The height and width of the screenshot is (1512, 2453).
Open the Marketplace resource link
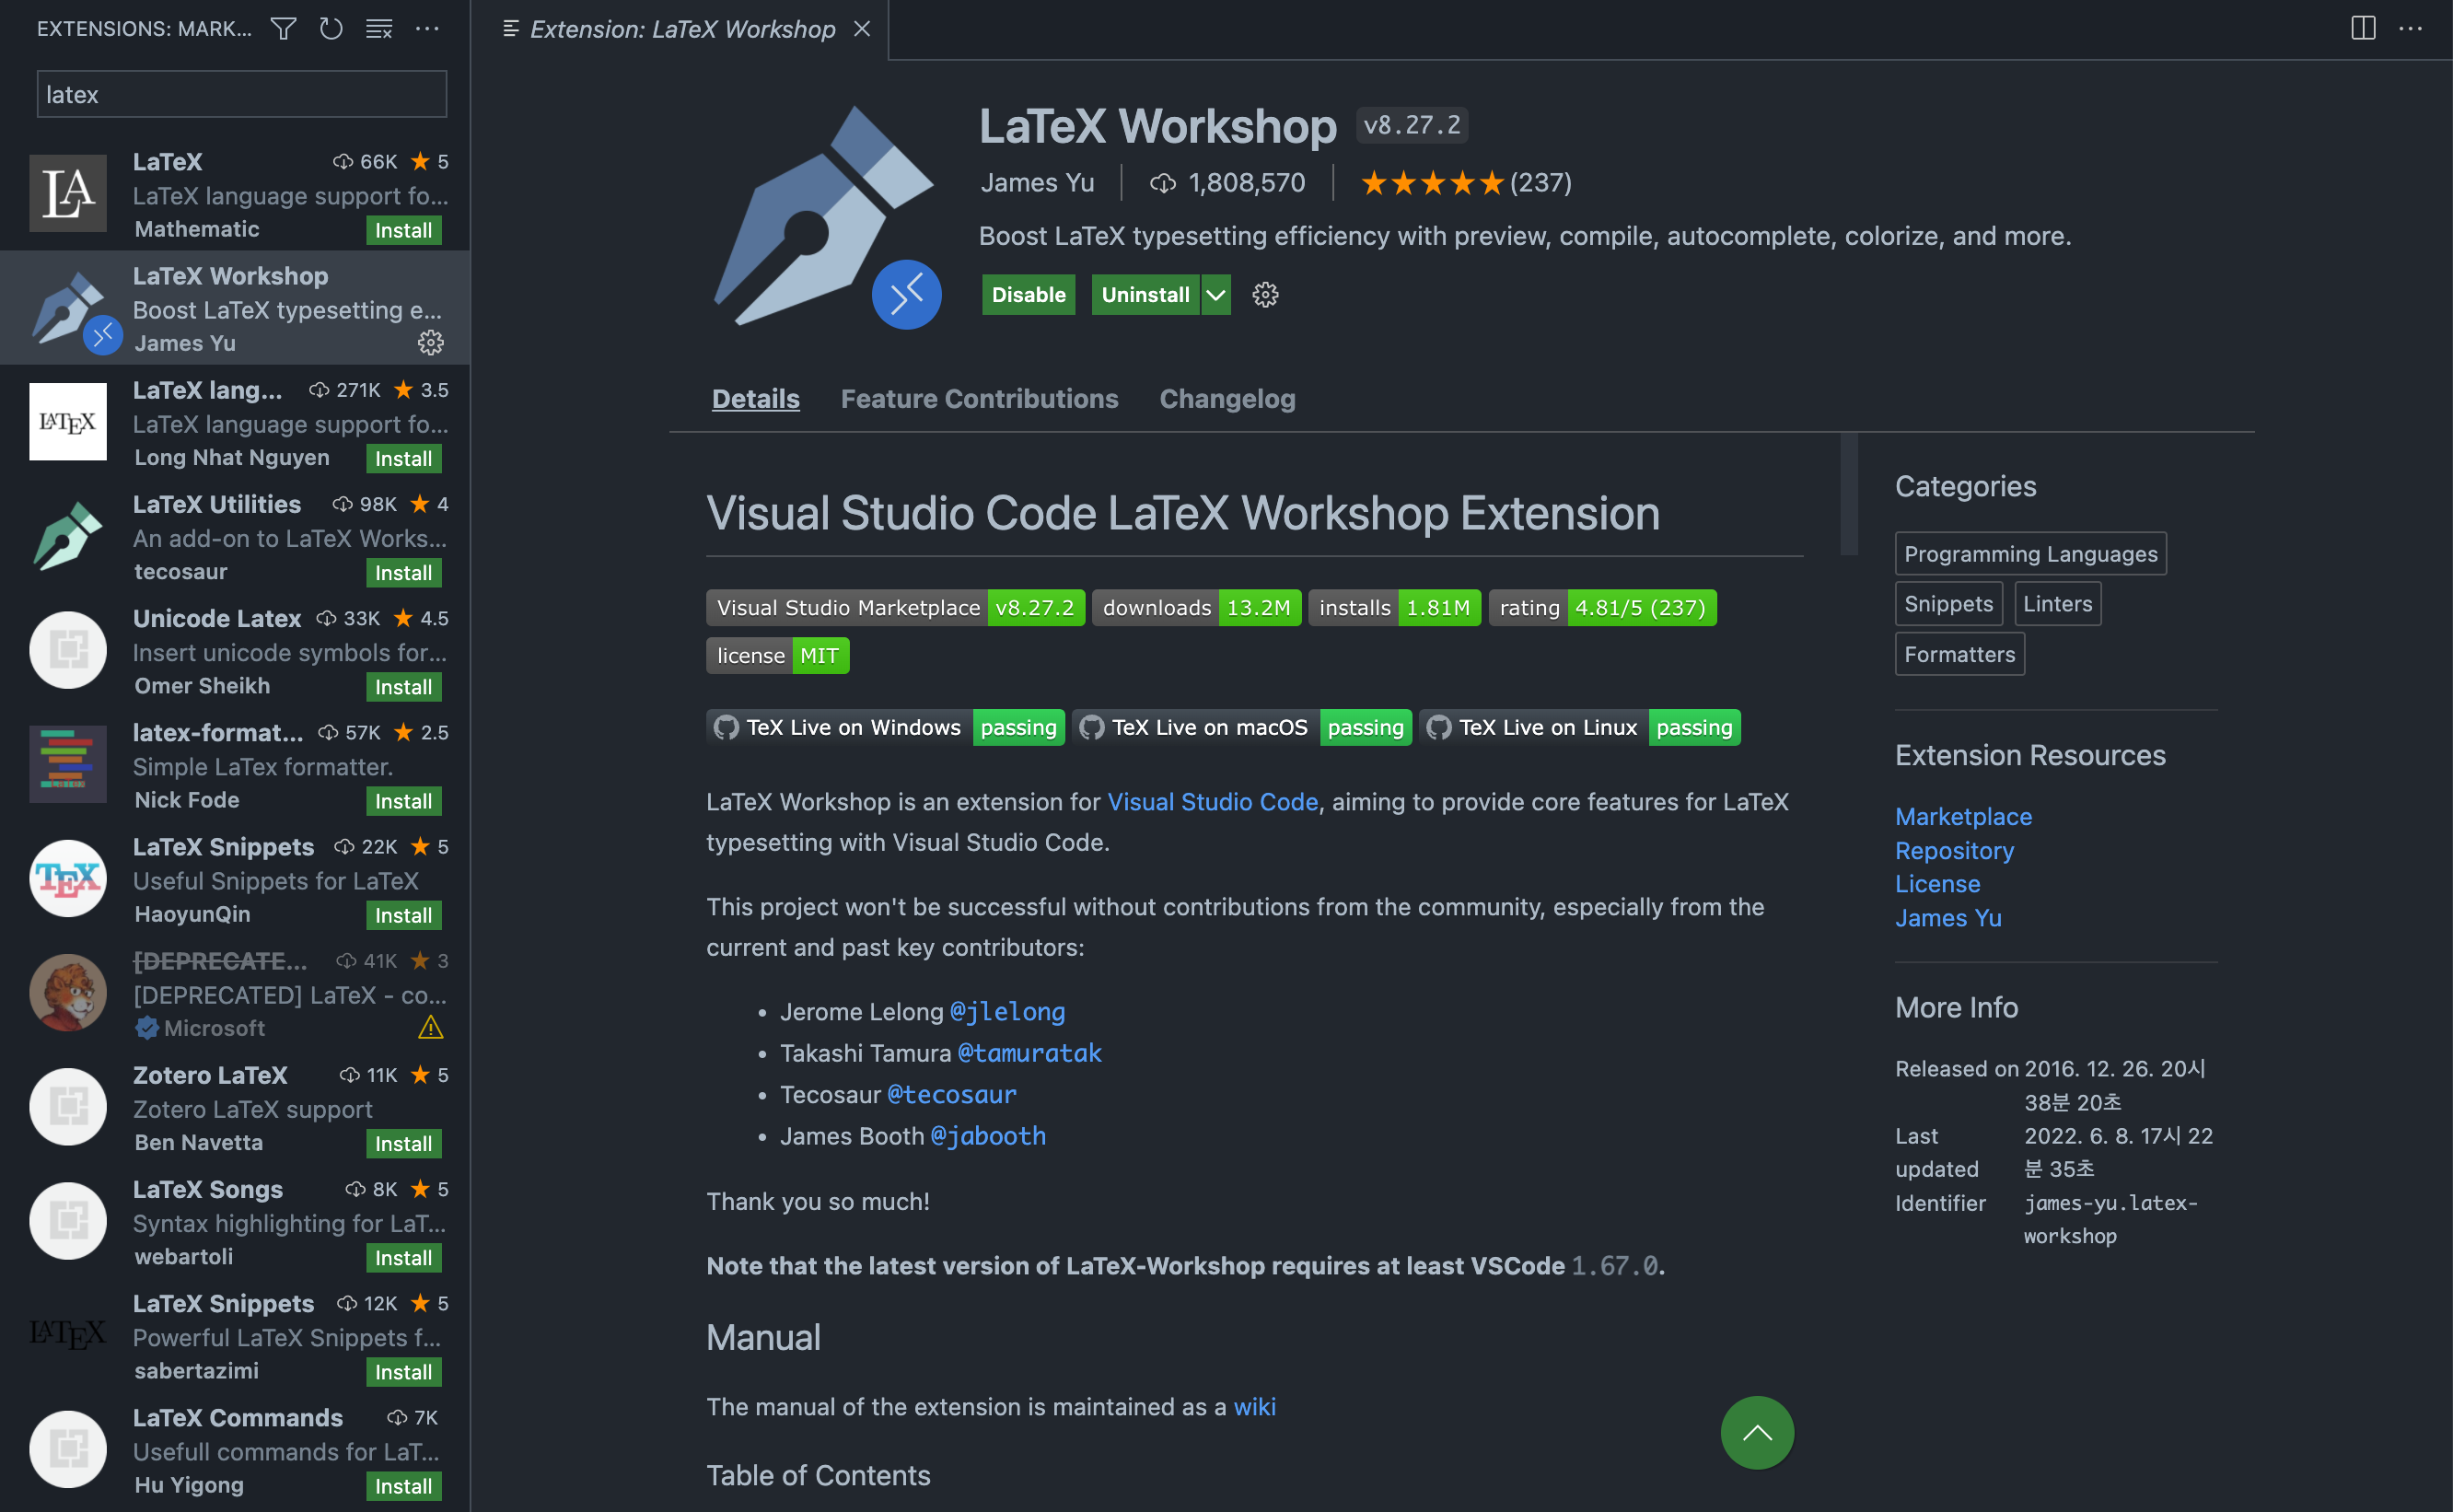point(1964,817)
